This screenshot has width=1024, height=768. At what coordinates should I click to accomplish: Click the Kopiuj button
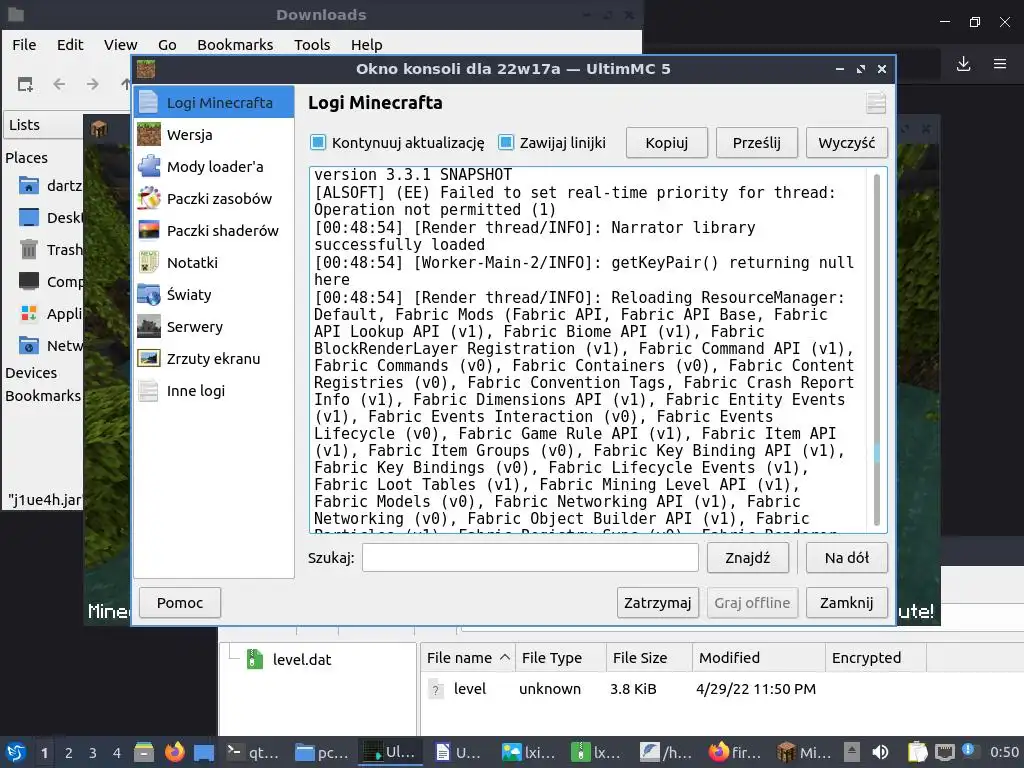click(667, 142)
